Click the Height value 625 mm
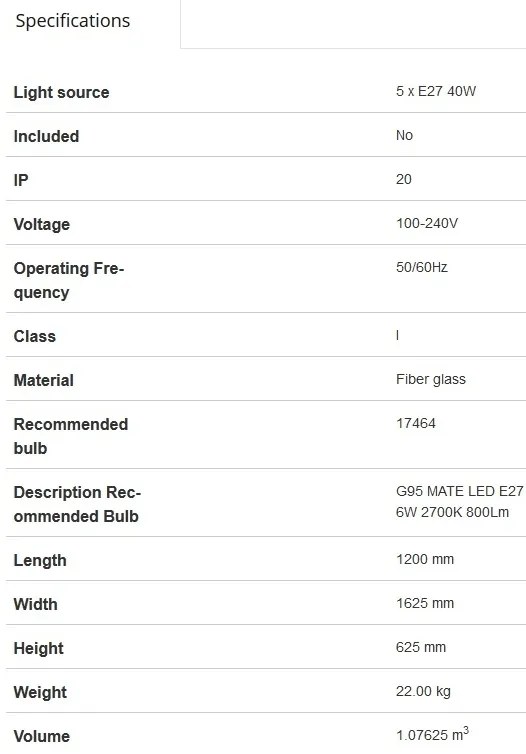 [421, 647]
